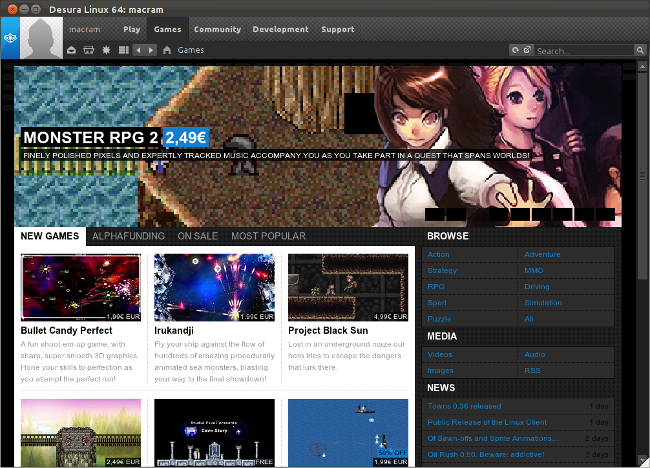
Task: Open the Irukandji title link
Action: (x=174, y=331)
